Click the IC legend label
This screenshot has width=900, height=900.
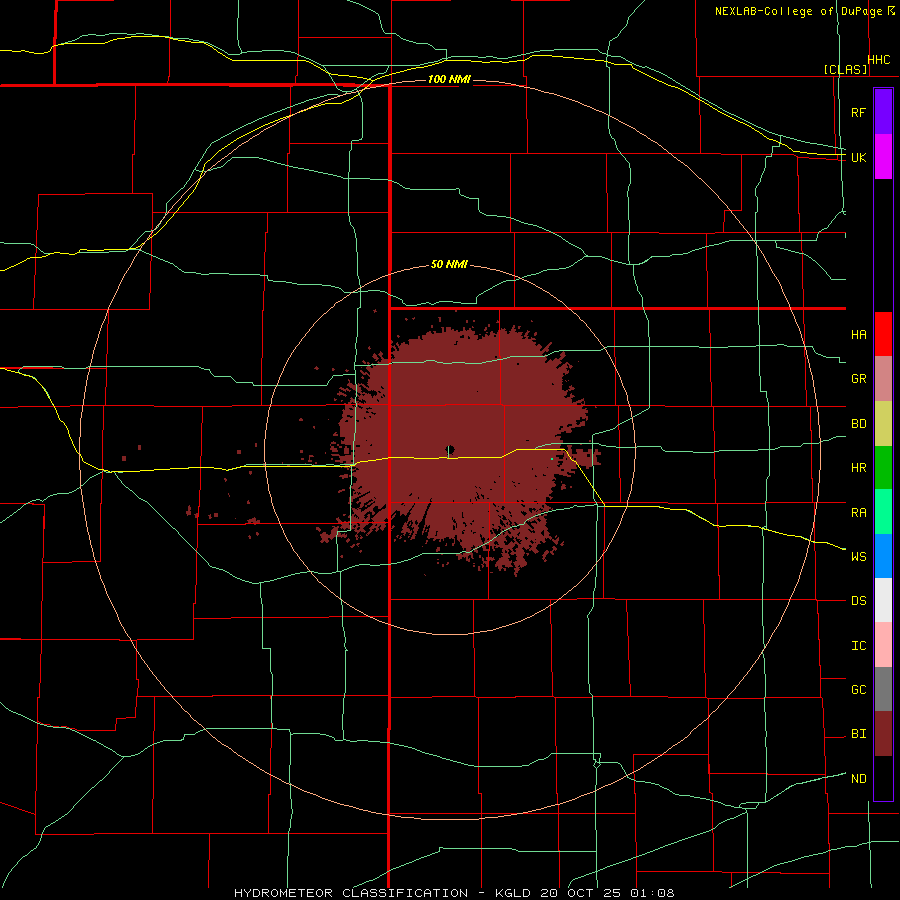coord(858,646)
